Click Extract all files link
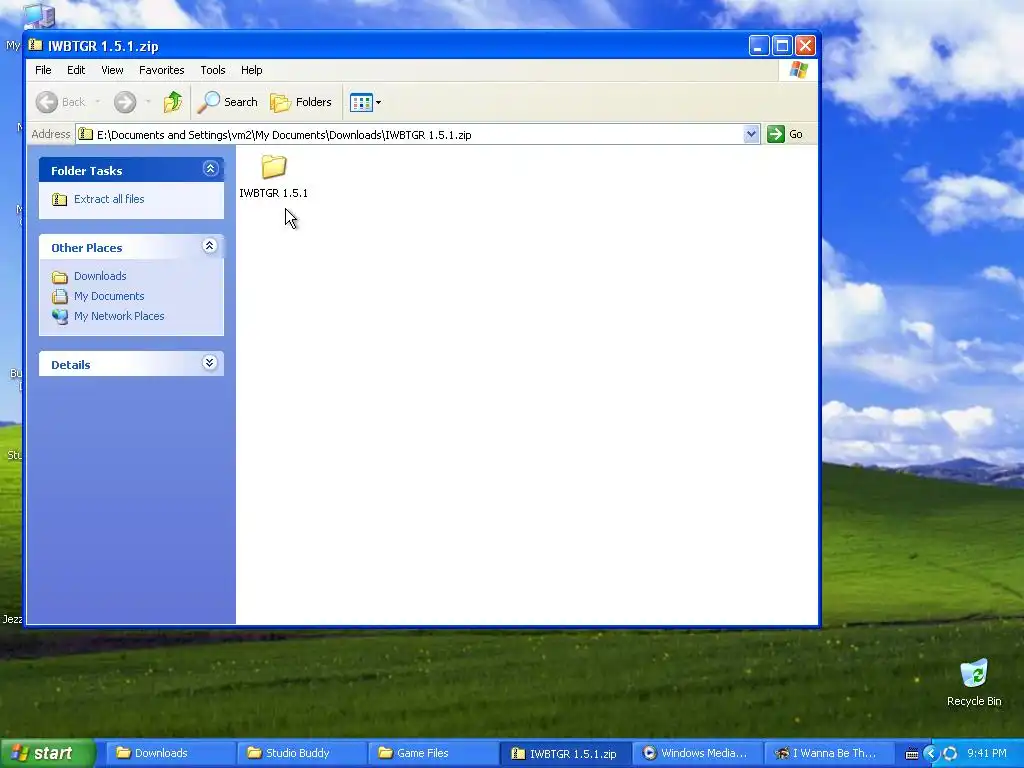Screen dimensions: 1024x768 tap(109, 199)
